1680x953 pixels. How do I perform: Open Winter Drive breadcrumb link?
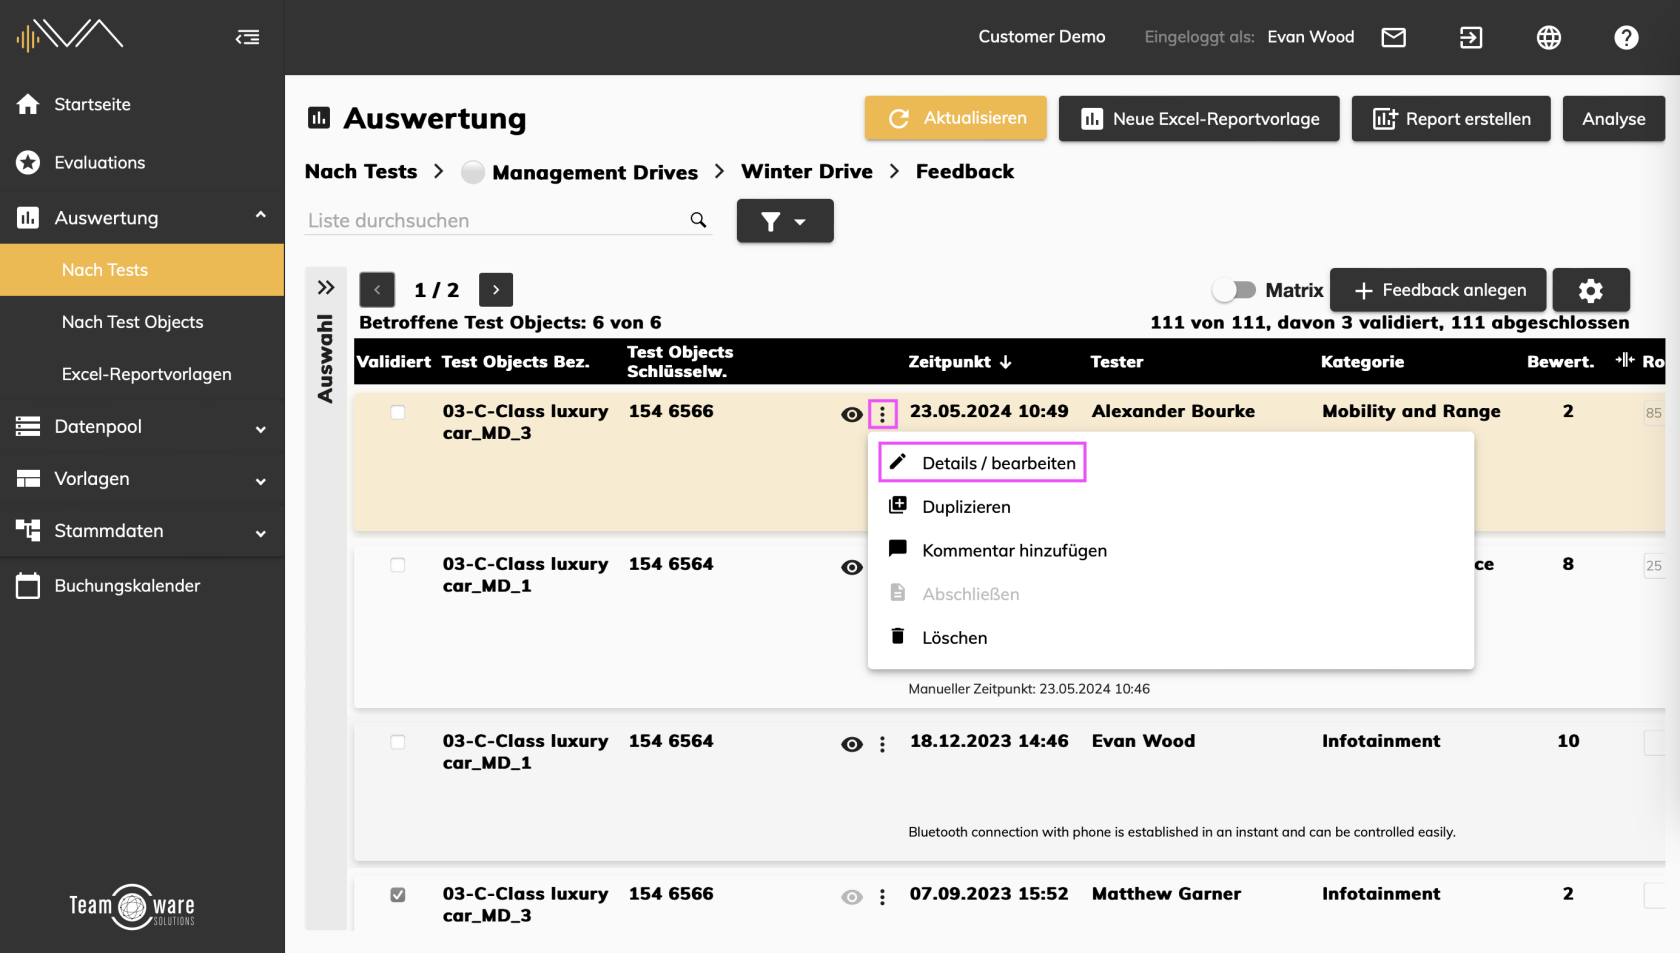(x=807, y=171)
